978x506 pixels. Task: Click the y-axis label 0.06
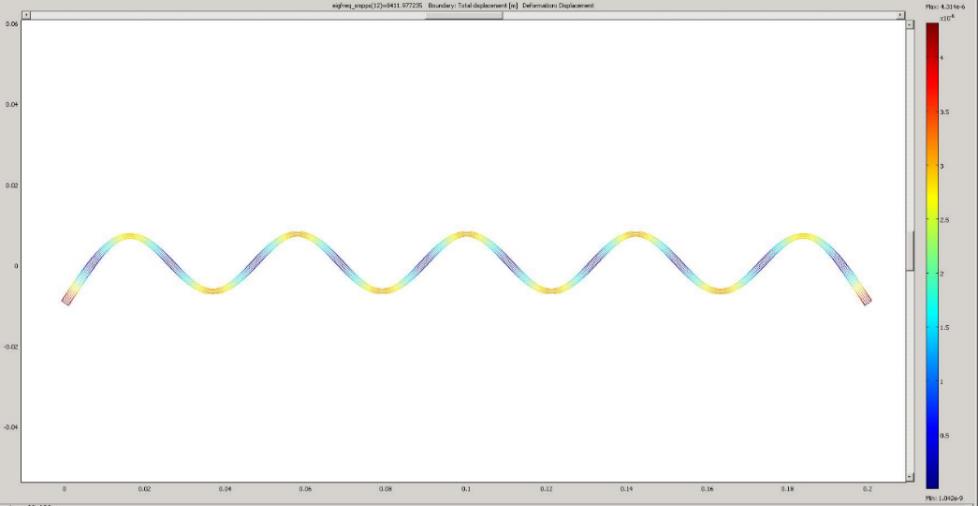[x=11, y=24]
